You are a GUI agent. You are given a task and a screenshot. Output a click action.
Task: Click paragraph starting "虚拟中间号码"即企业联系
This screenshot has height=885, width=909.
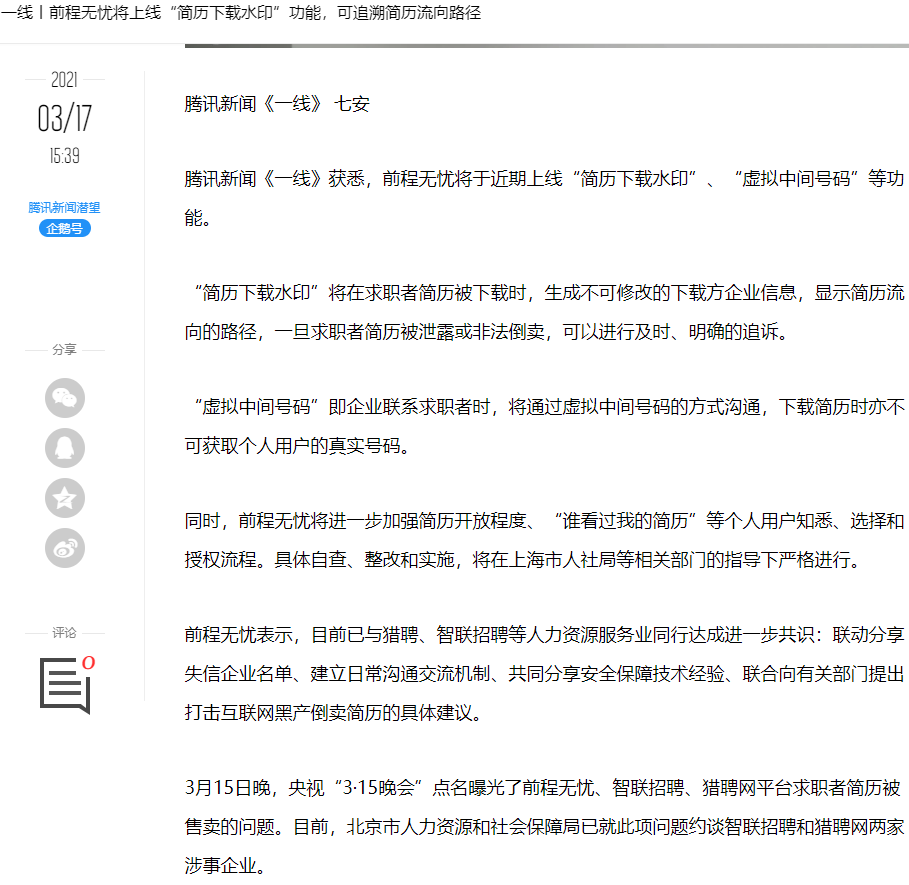point(544,426)
